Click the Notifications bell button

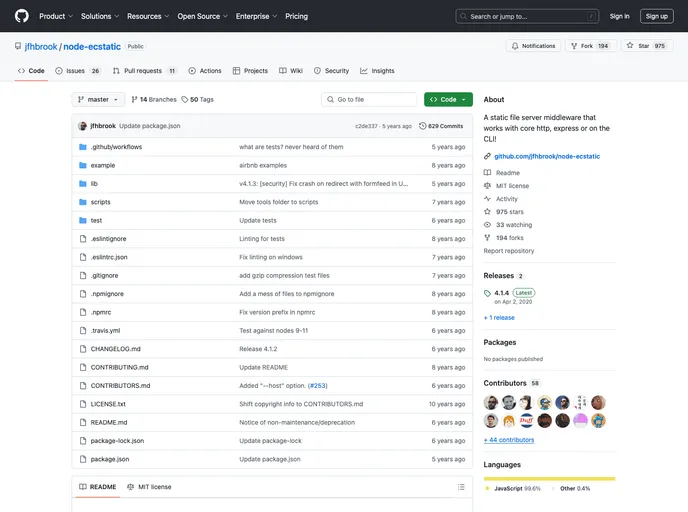[533, 46]
